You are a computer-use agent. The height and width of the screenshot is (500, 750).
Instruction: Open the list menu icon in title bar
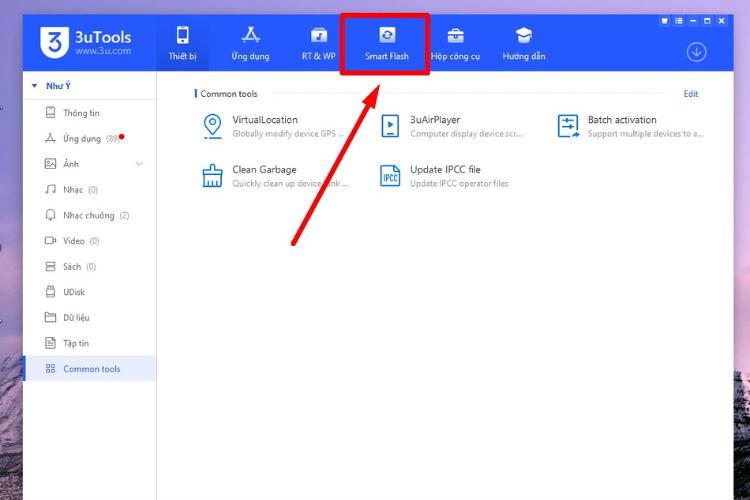(679, 21)
